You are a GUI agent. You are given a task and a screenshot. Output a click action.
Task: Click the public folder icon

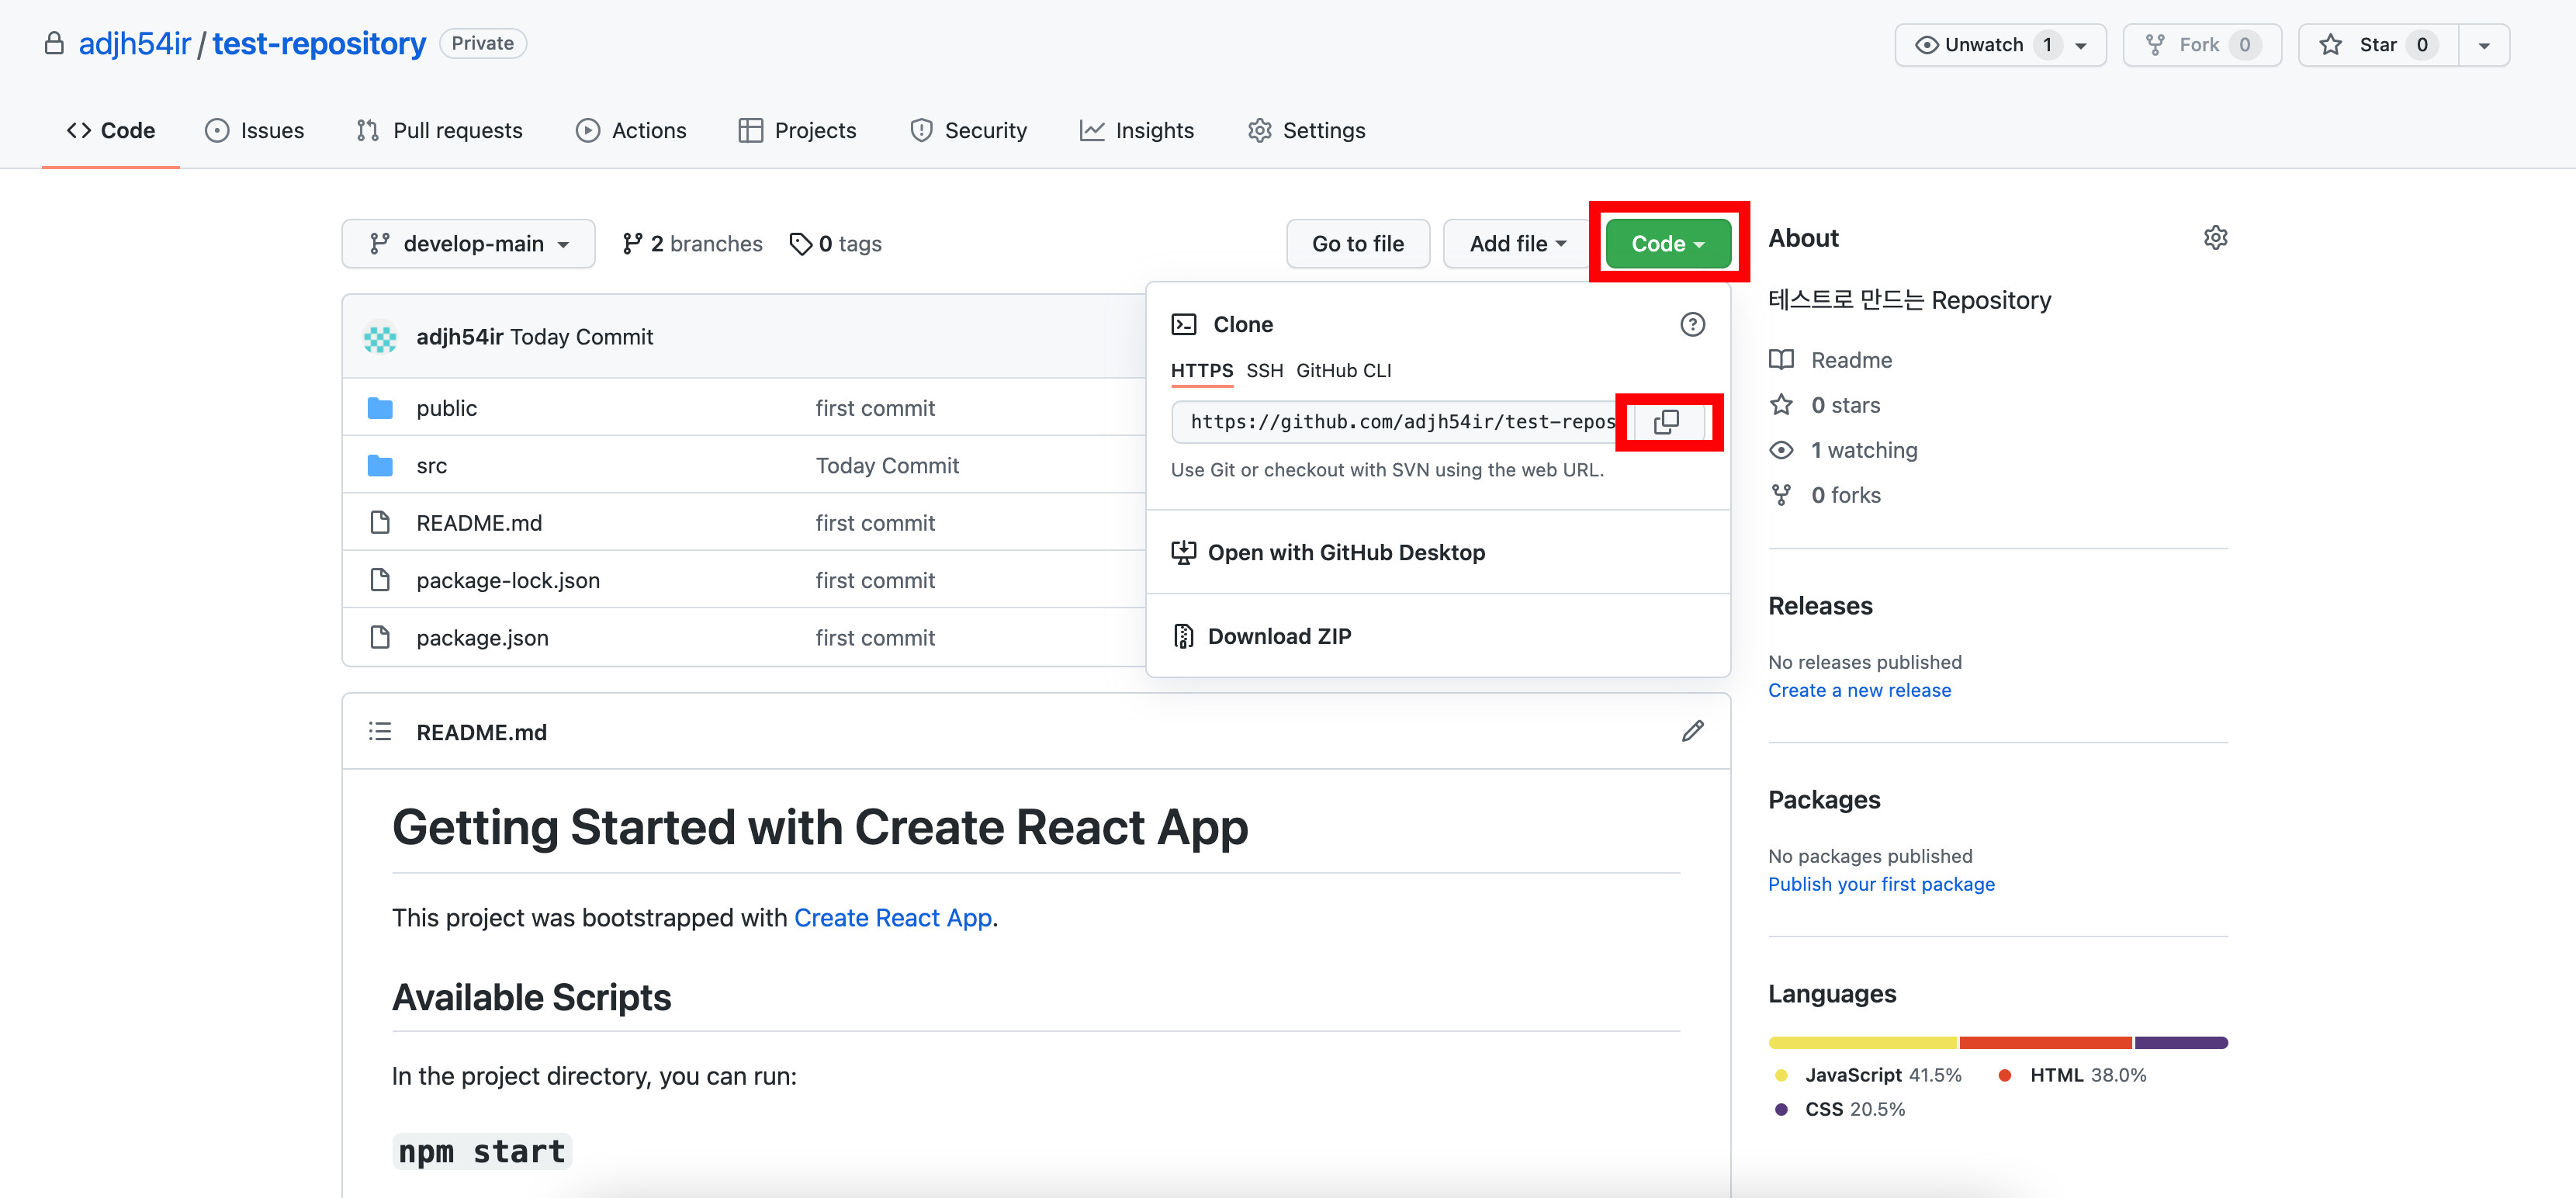pos(380,408)
